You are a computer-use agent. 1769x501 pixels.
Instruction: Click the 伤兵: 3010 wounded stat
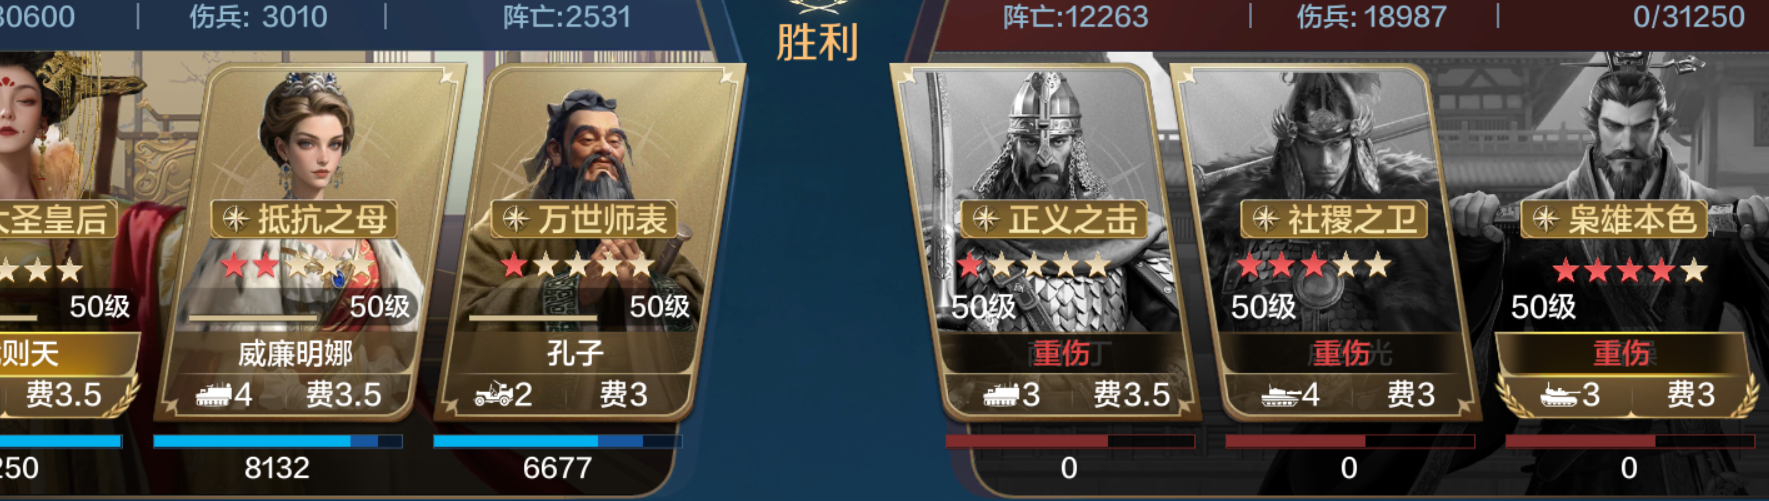(258, 16)
